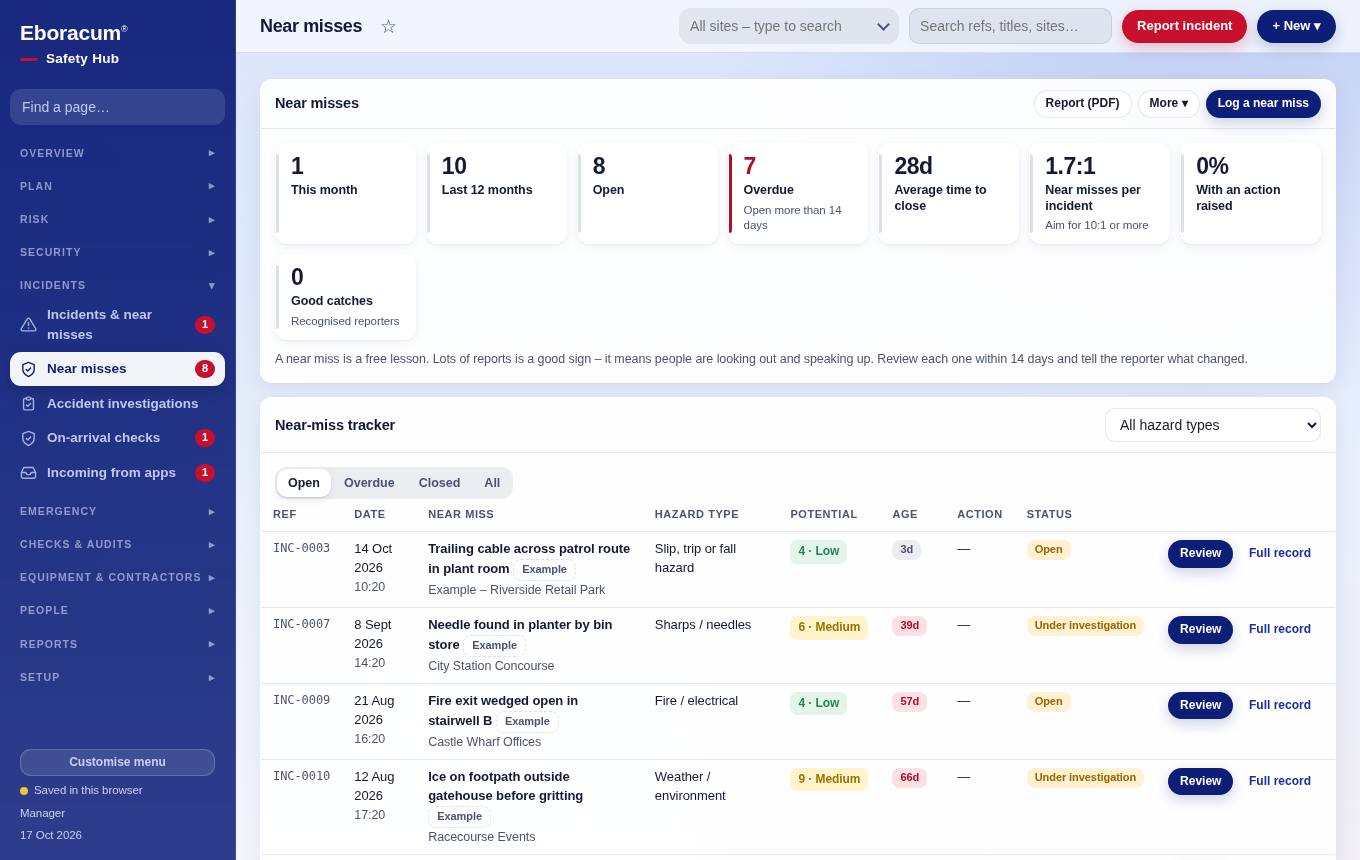Download the Report (PDF)
The height and width of the screenshot is (860, 1360).
pos(1082,104)
